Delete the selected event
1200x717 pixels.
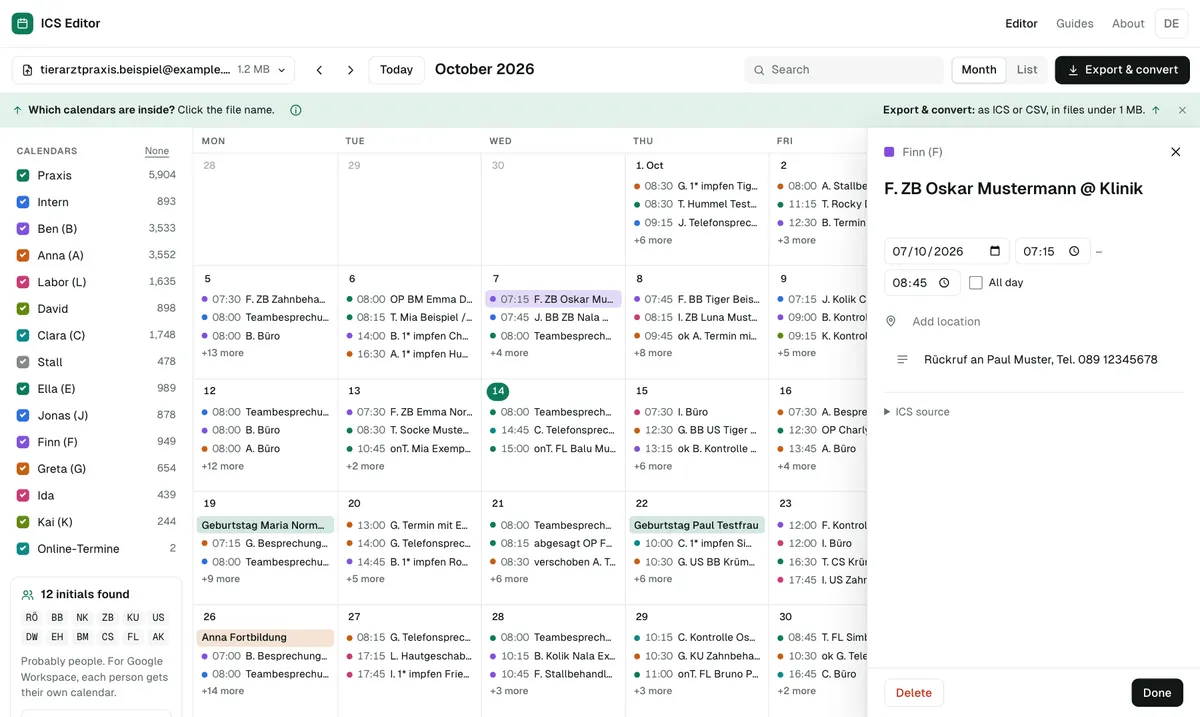pyautogui.click(x=914, y=693)
